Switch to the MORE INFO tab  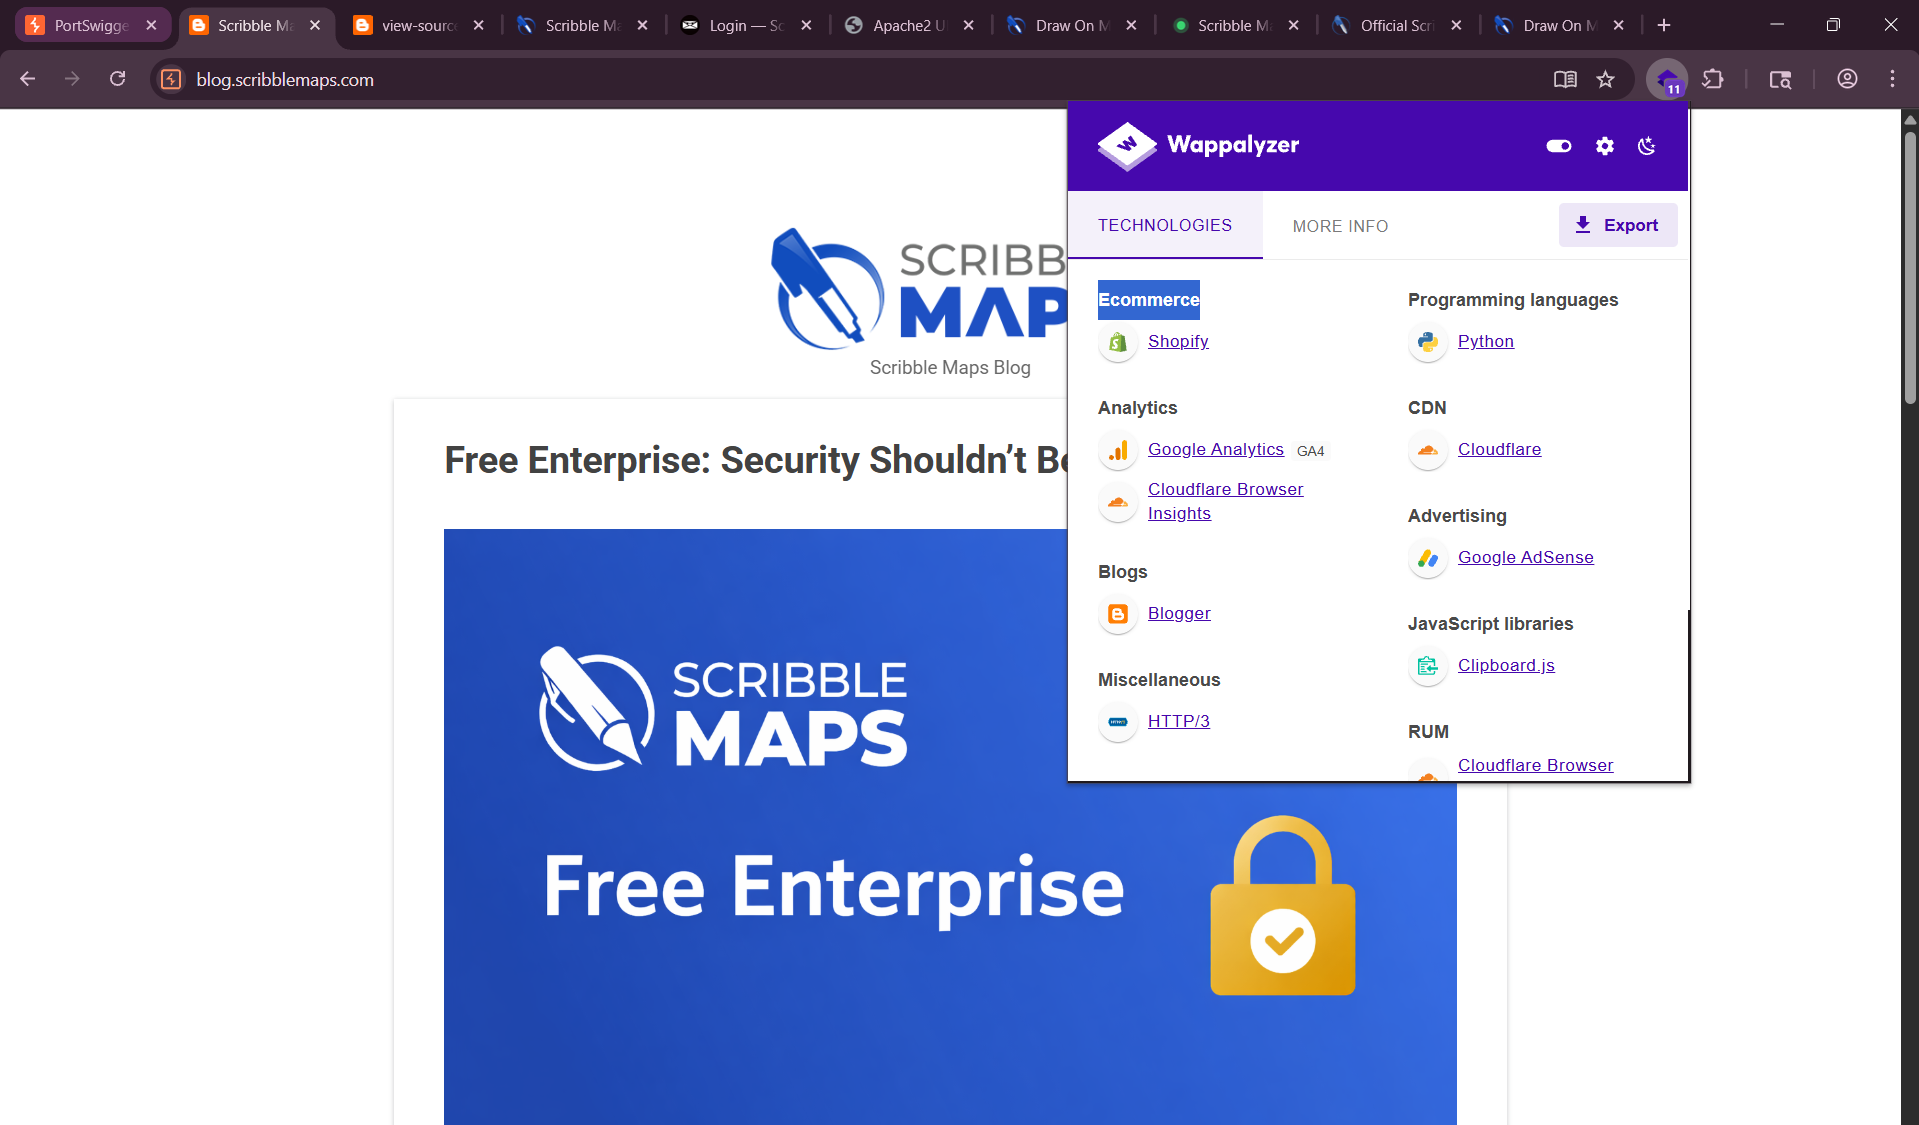1340,226
